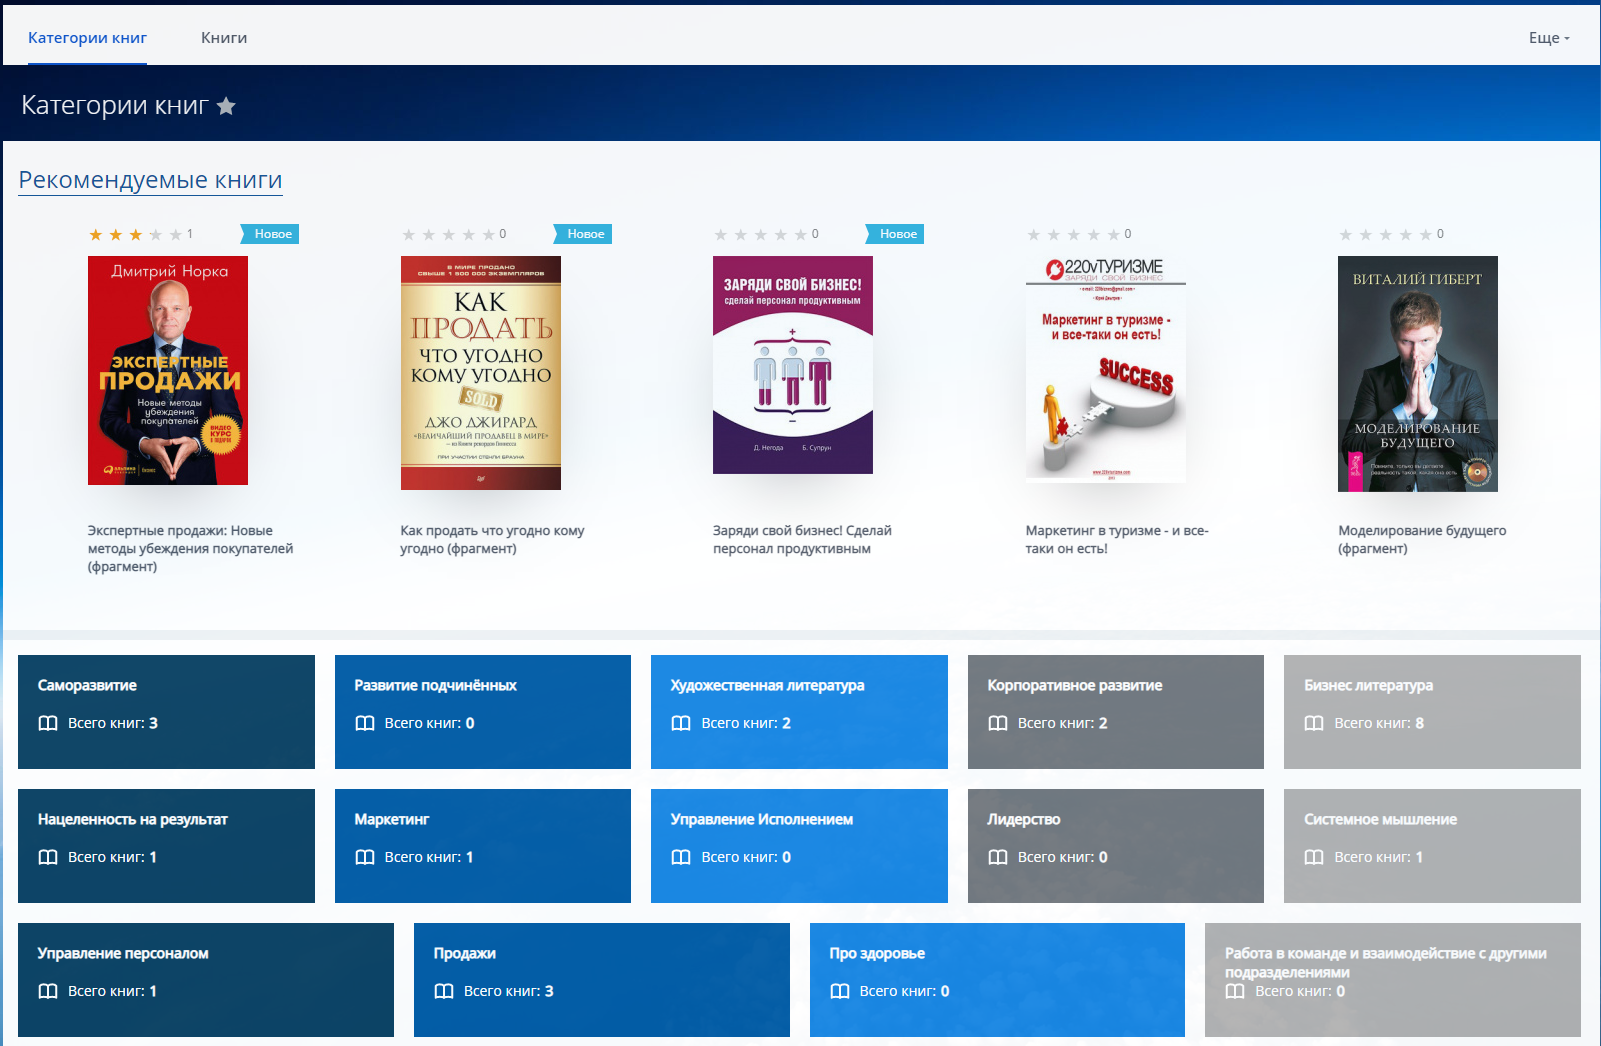The image size is (1601, 1046).
Task: Click the book icon in Бизнес литература tile
Action: pos(1314,723)
